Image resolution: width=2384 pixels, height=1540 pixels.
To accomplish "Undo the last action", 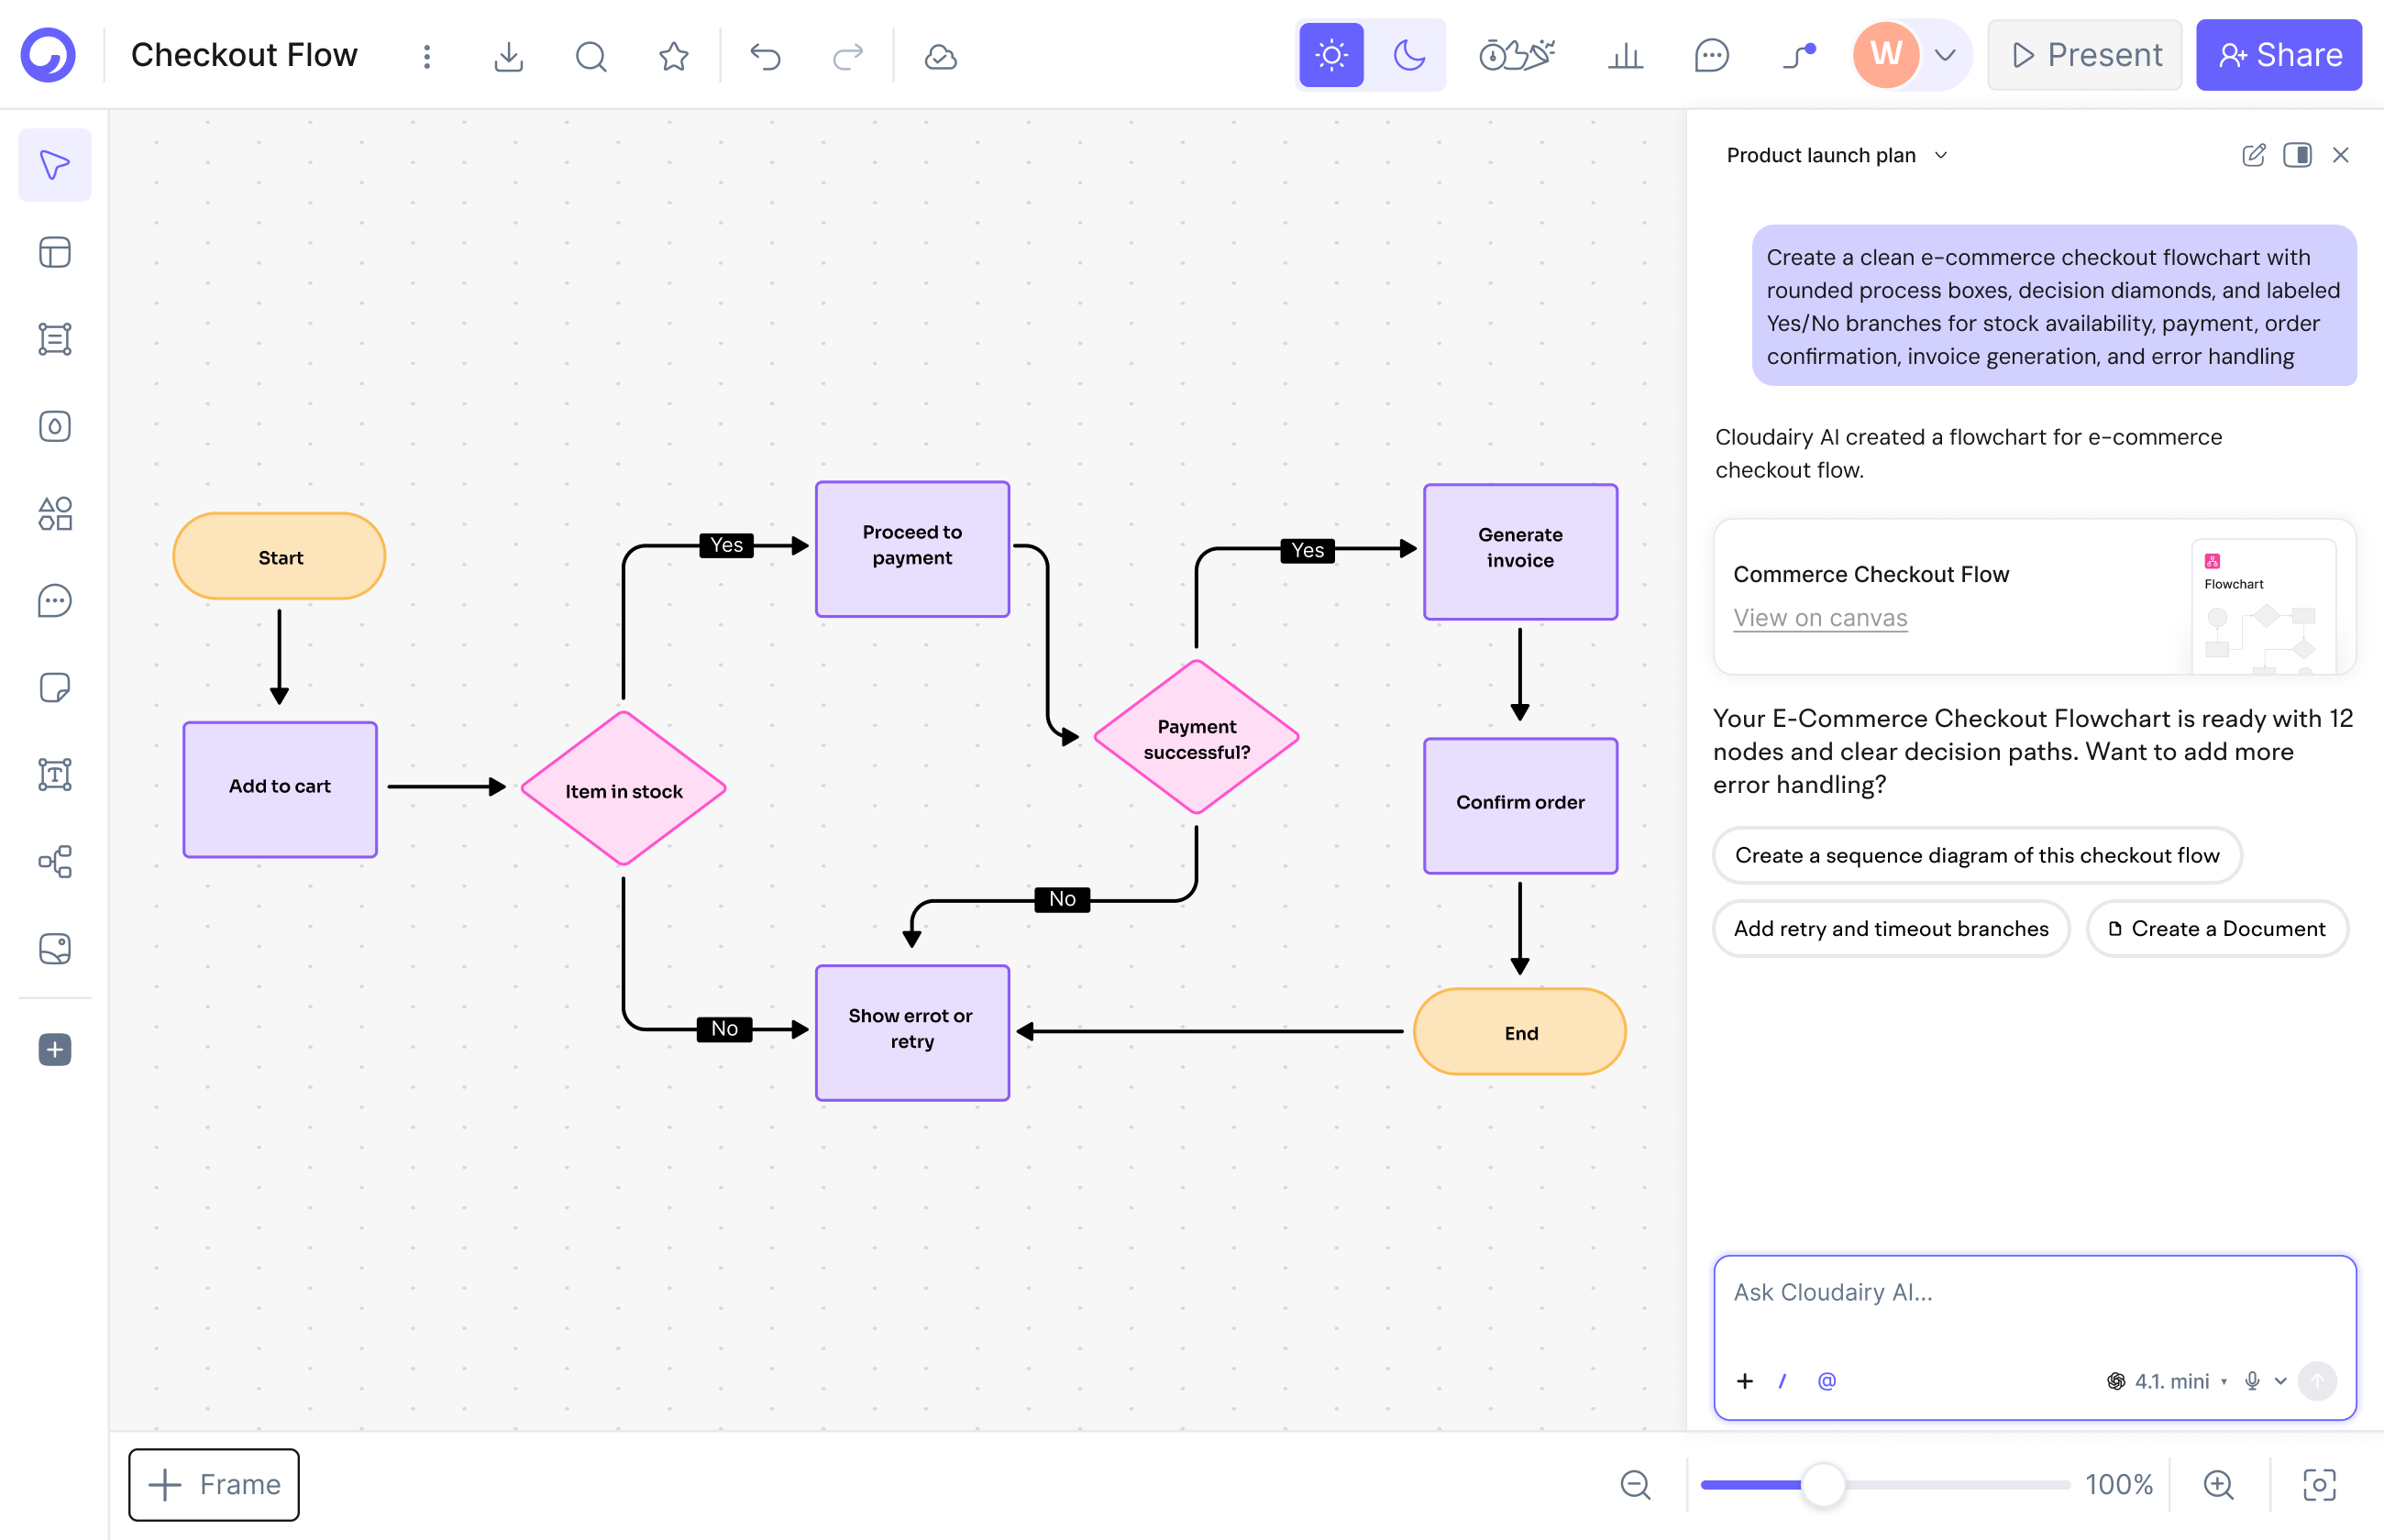I will 765,56.
